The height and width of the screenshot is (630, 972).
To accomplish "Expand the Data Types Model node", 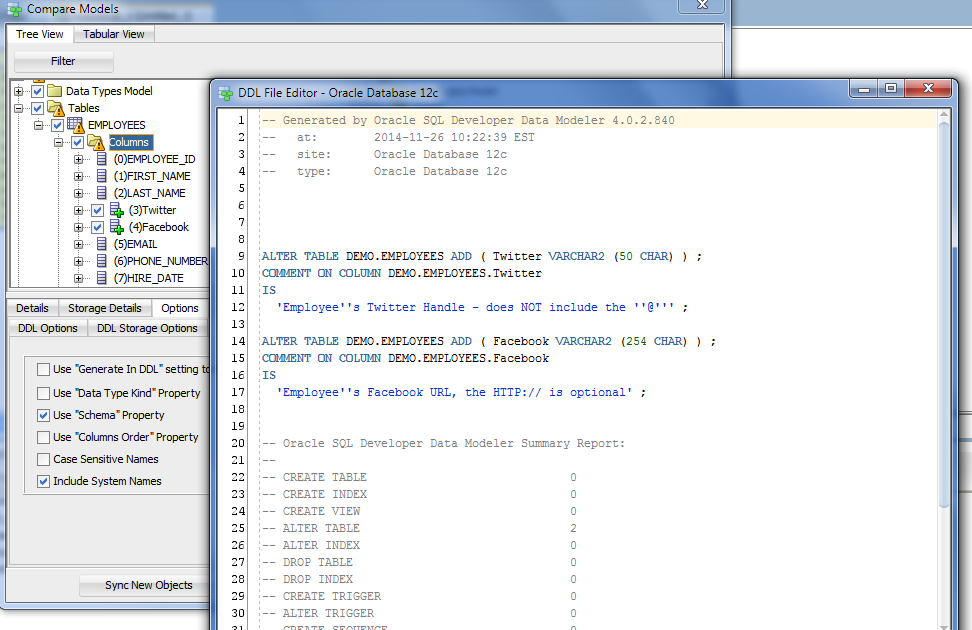I will [x=19, y=92].
